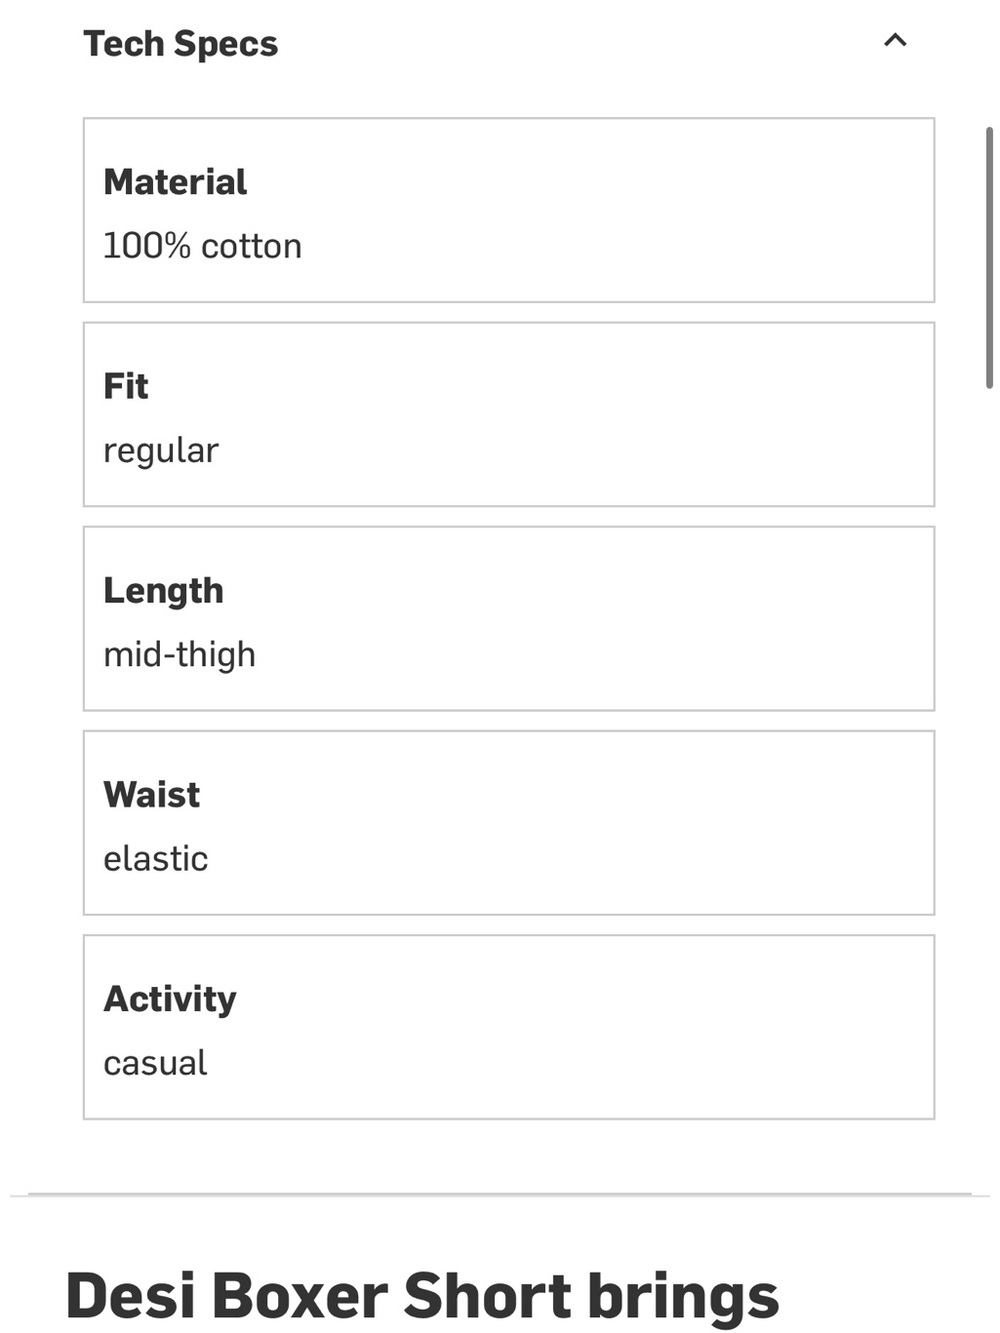Click the vertical scrollbar thumb
The width and height of the screenshot is (1000, 1333).
pos(989,257)
